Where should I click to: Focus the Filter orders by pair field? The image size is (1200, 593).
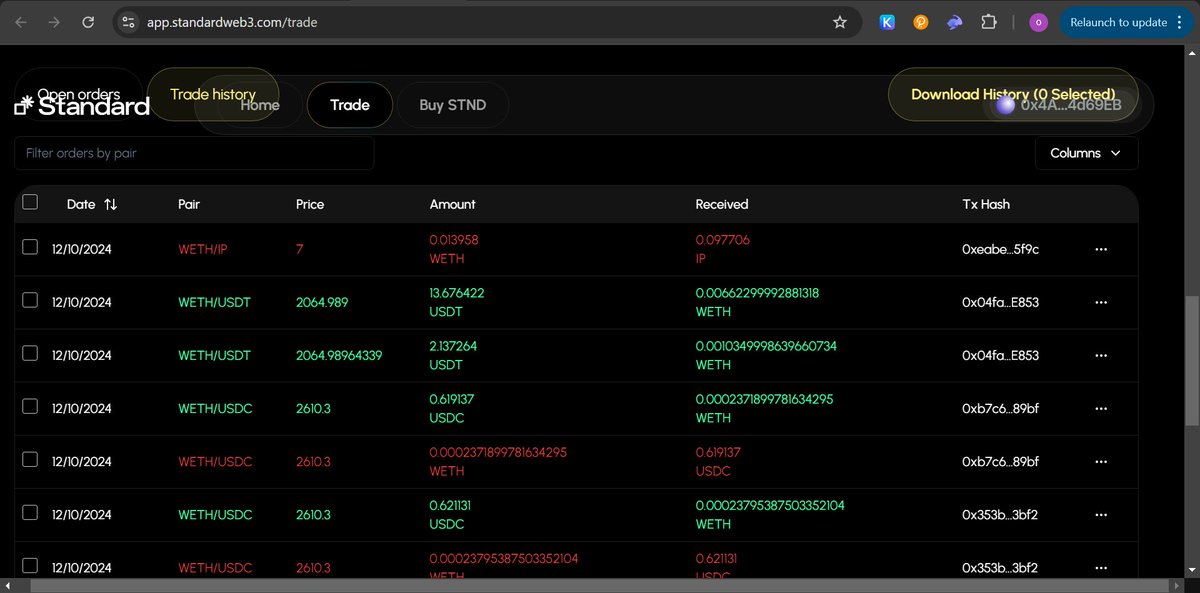(x=194, y=153)
